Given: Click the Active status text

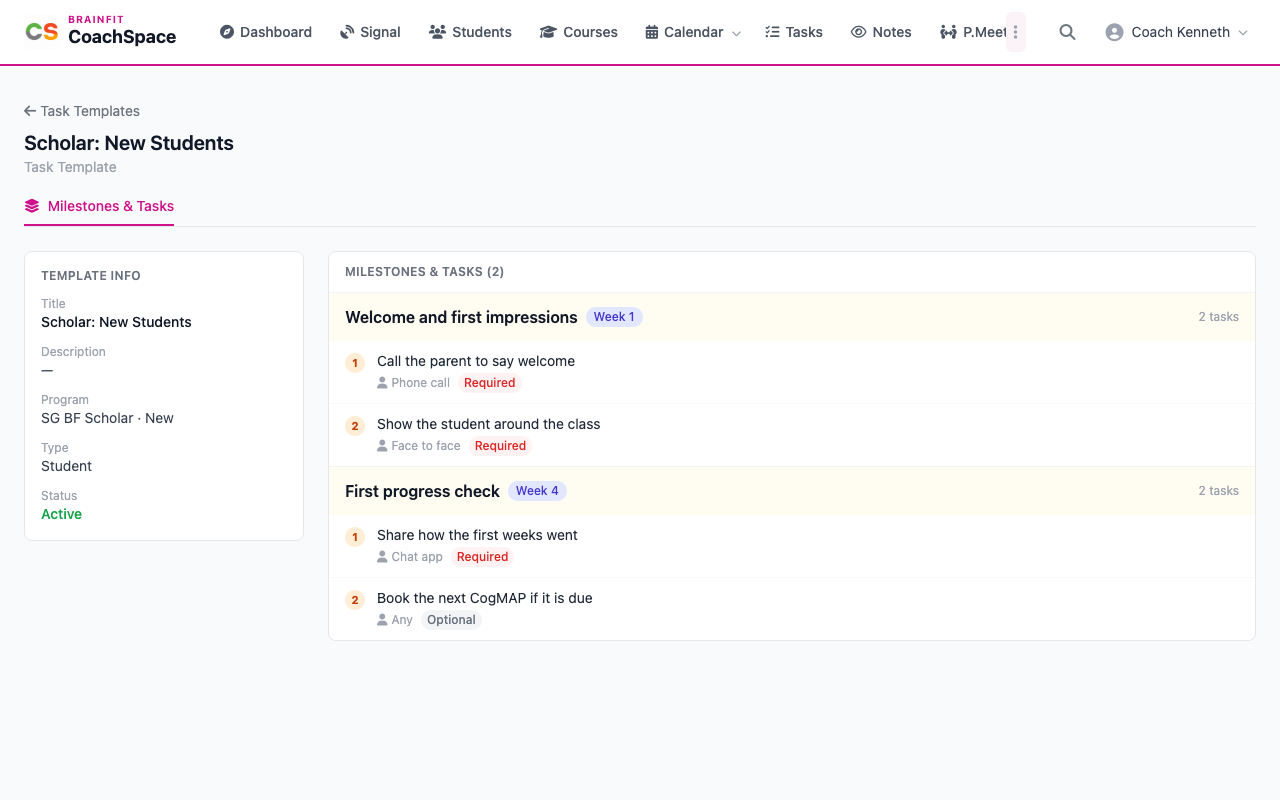Looking at the screenshot, I should tap(61, 514).
